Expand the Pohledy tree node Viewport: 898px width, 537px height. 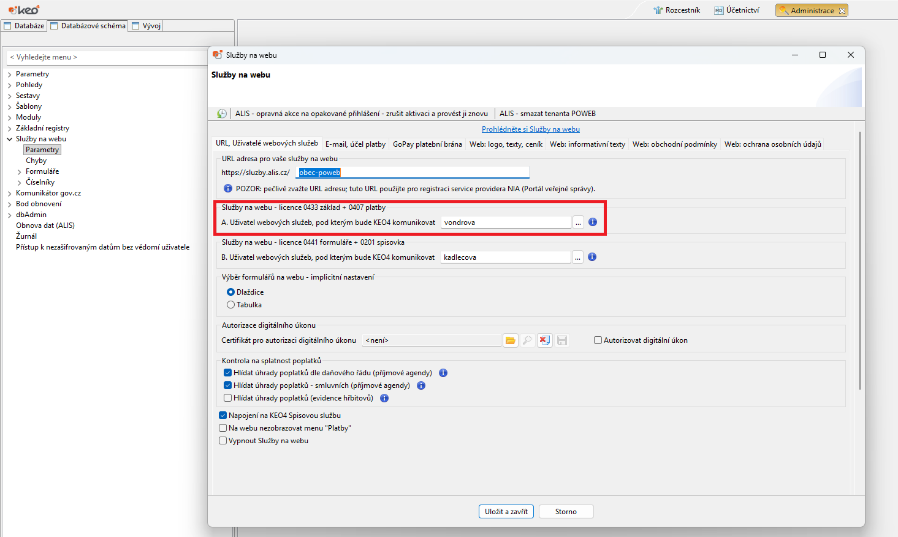(10, 85)
